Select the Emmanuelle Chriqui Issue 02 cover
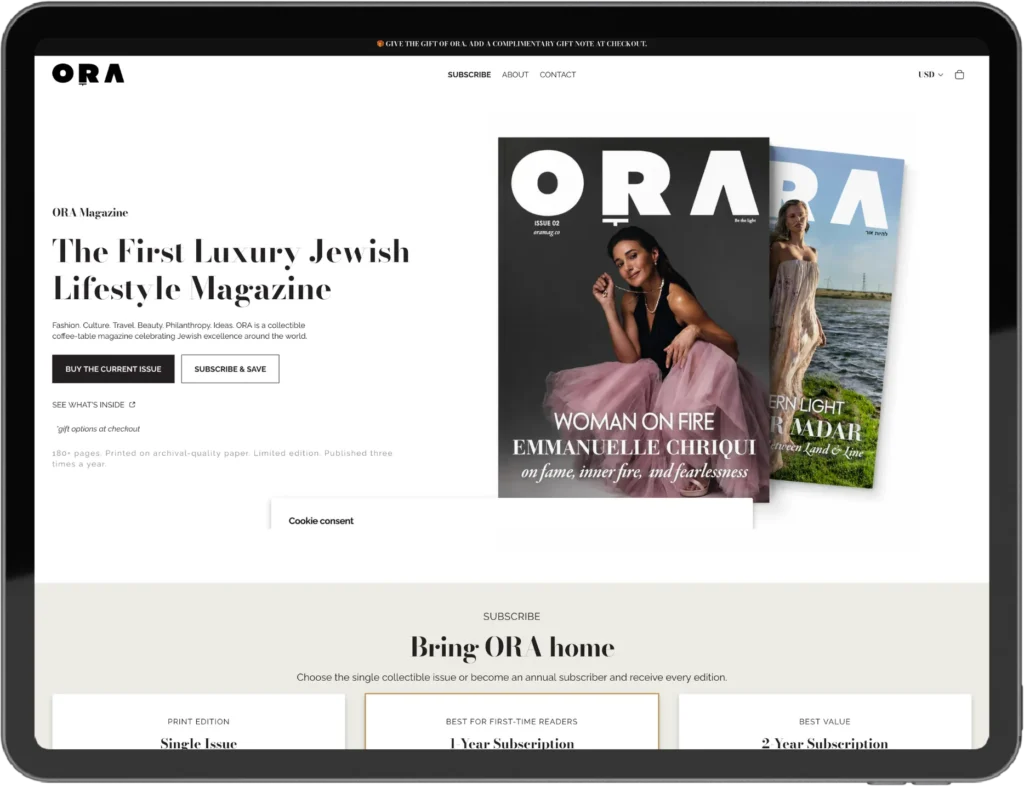The width and height of the screenshot is (1024, 786). click(633, 318)
